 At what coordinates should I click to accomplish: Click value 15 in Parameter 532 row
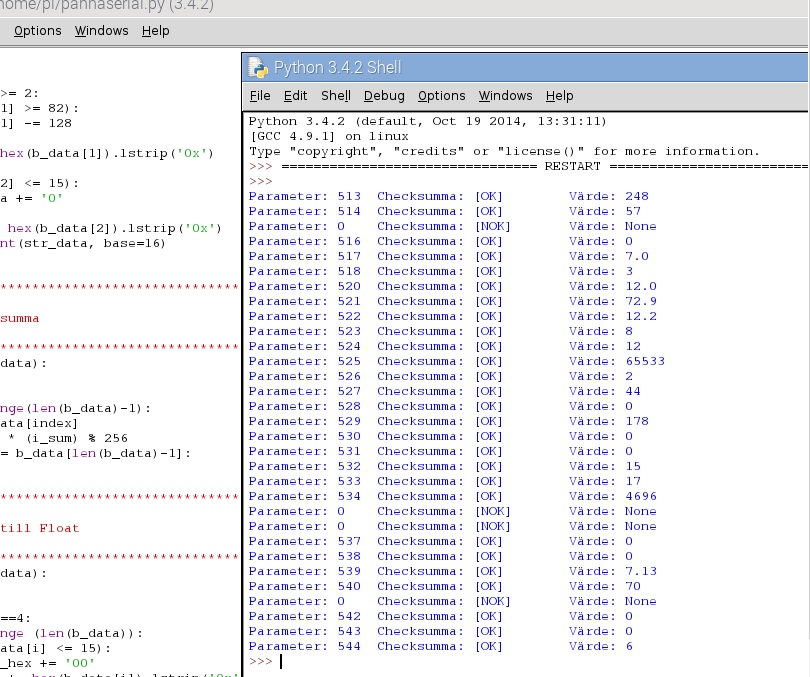click(x=633, y=466)
